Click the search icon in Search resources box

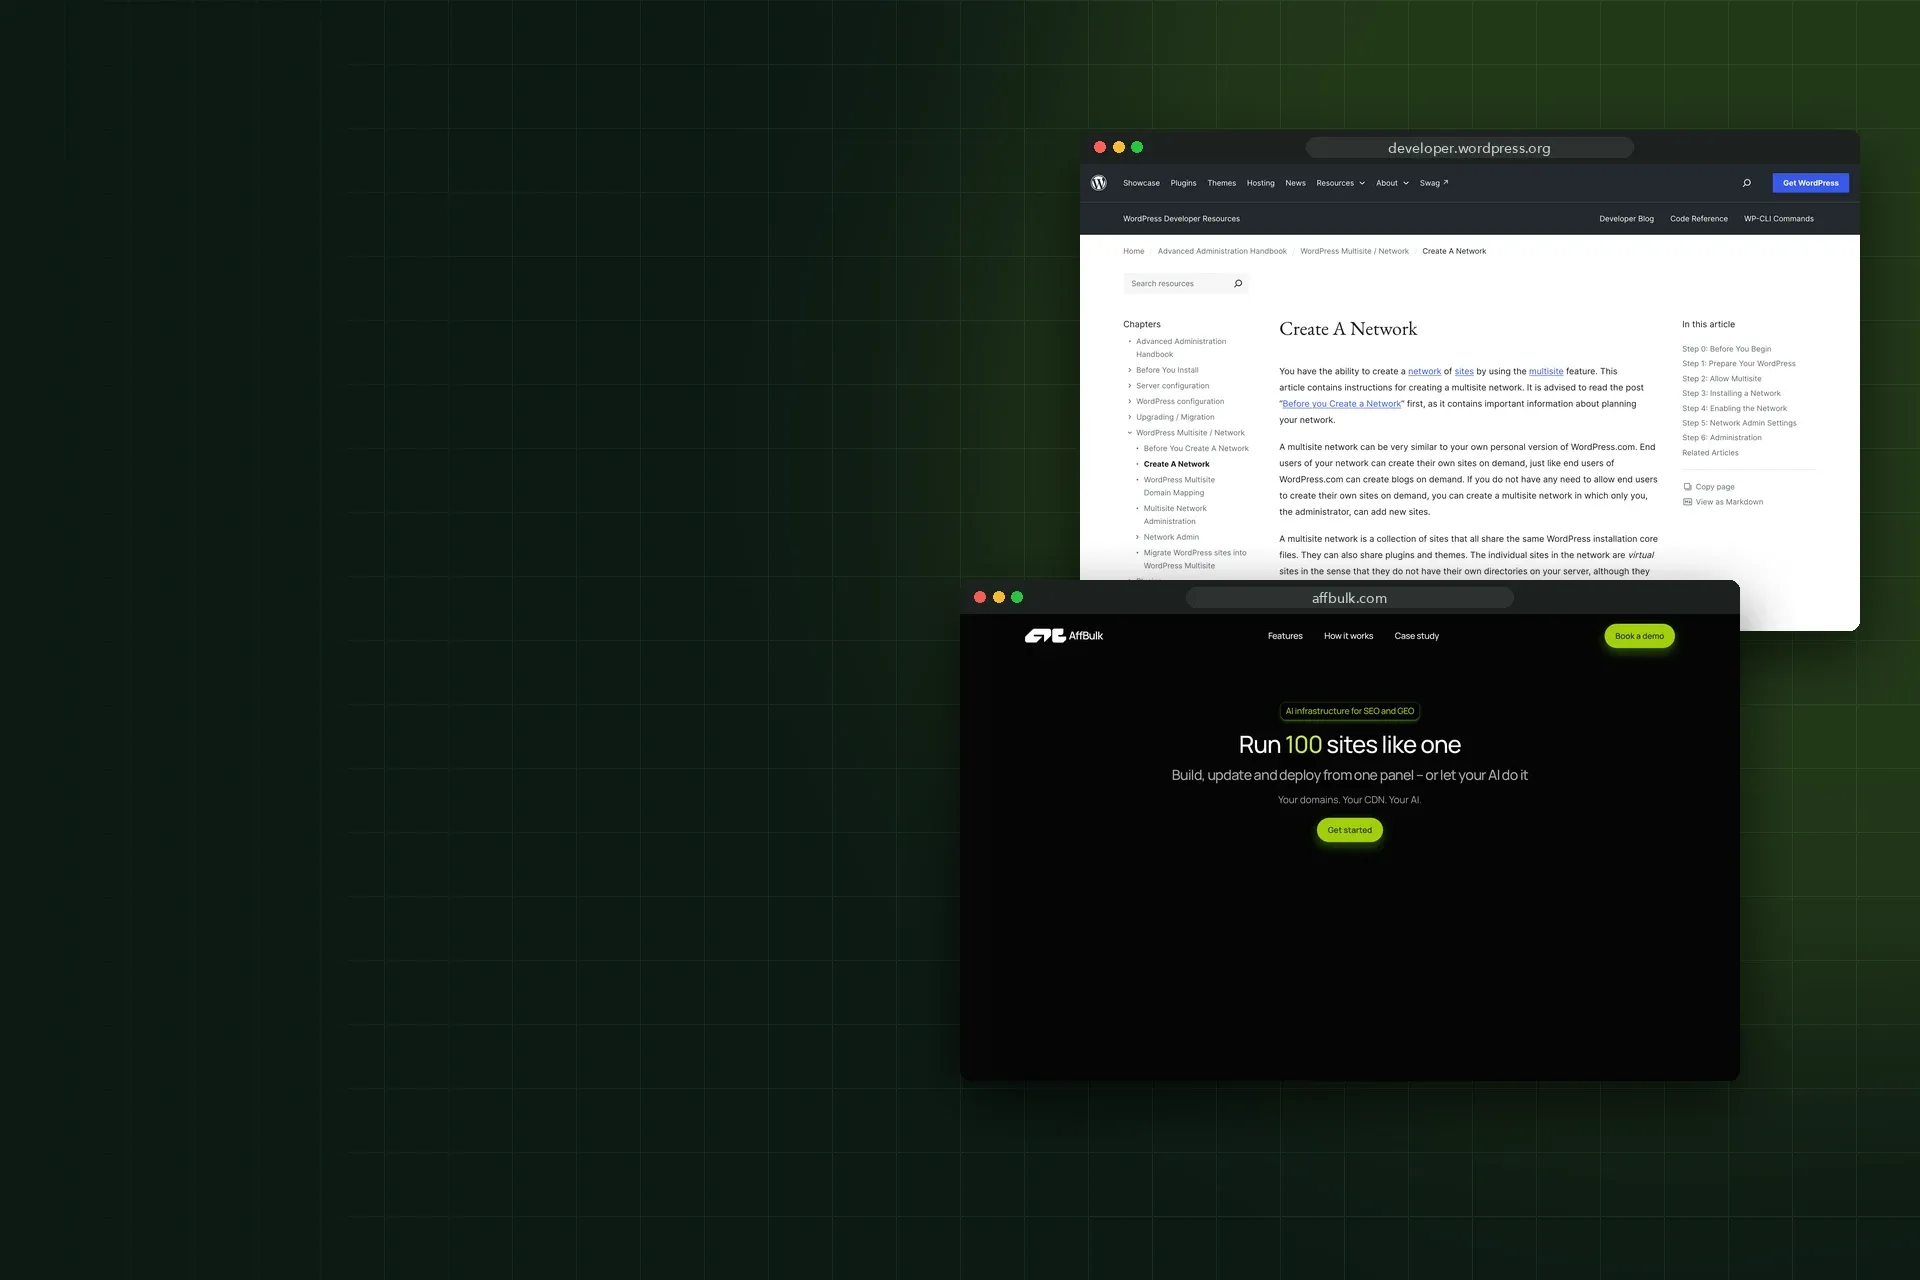tap(1238, 284)
